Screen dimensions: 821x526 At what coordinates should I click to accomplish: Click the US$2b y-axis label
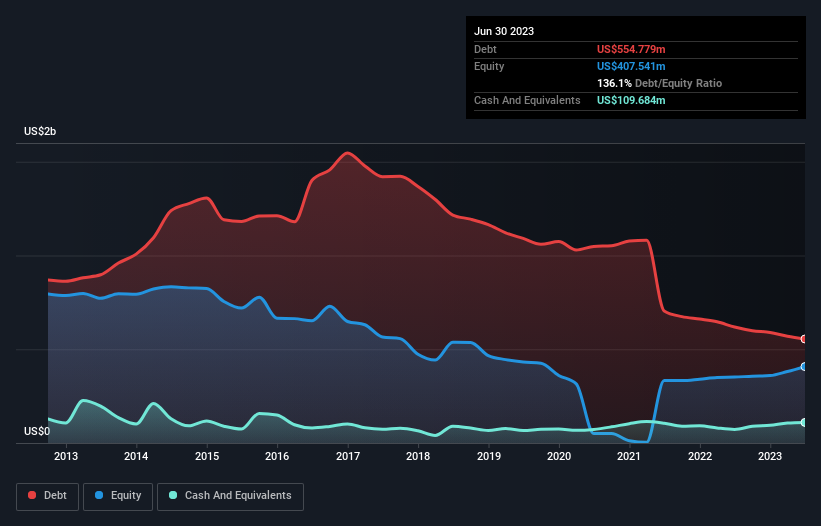click(40, 131)
